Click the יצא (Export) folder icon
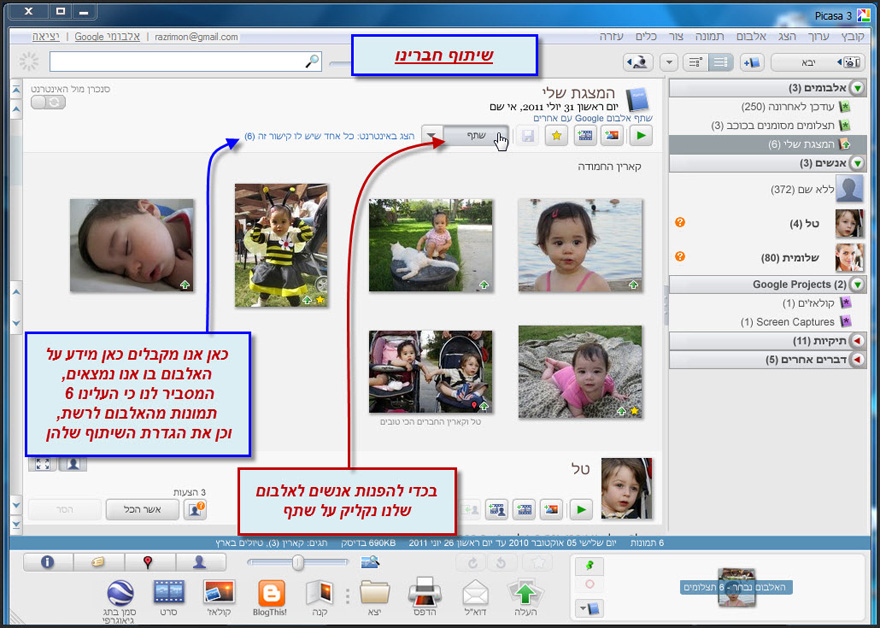This screenshot has width=880, height=628. click(374, 598)
